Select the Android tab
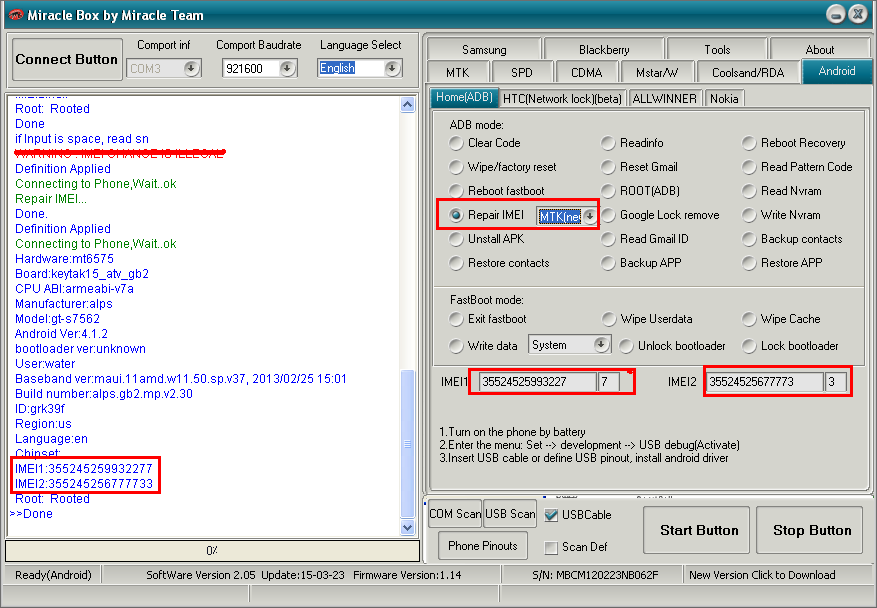 (x=837, y=71)
